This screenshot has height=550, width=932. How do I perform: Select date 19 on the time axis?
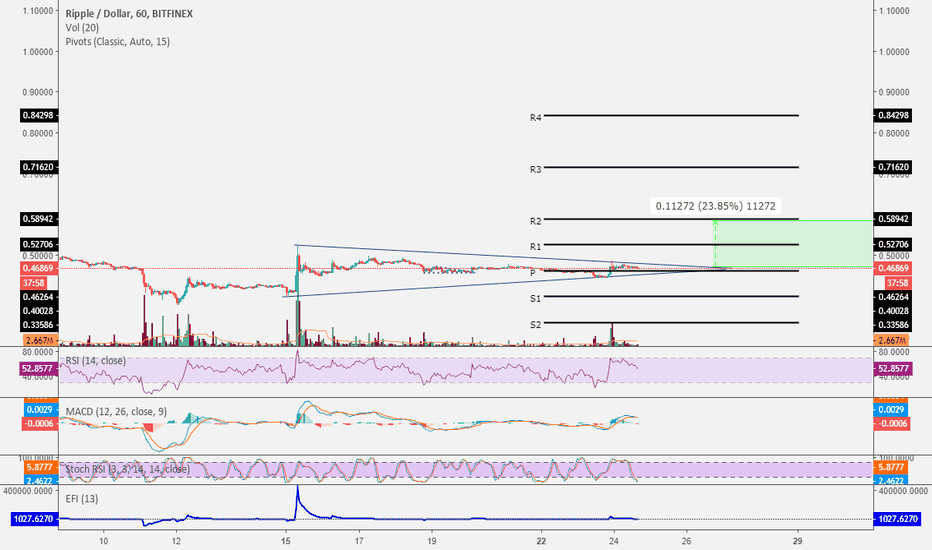[x=432, y=541]
